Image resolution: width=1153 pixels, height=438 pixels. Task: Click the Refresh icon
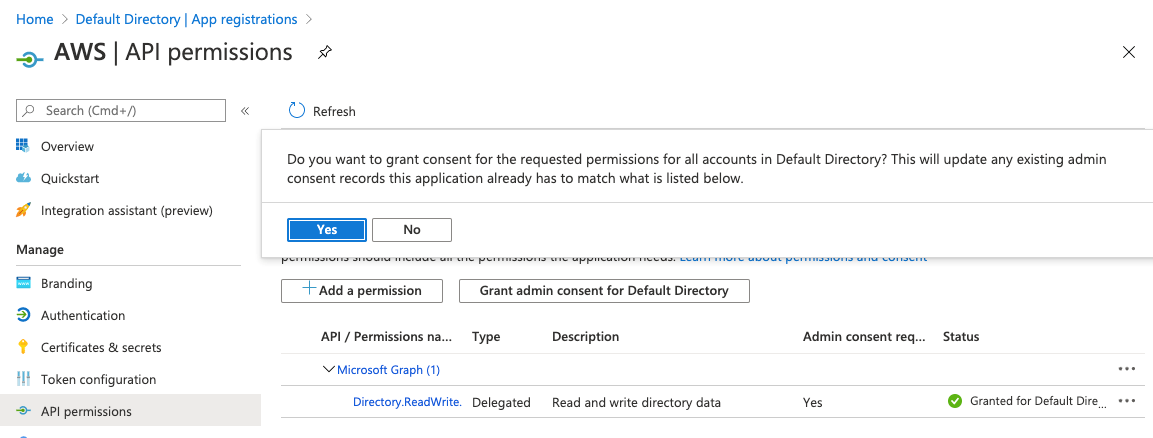click(x=297, y=111)
